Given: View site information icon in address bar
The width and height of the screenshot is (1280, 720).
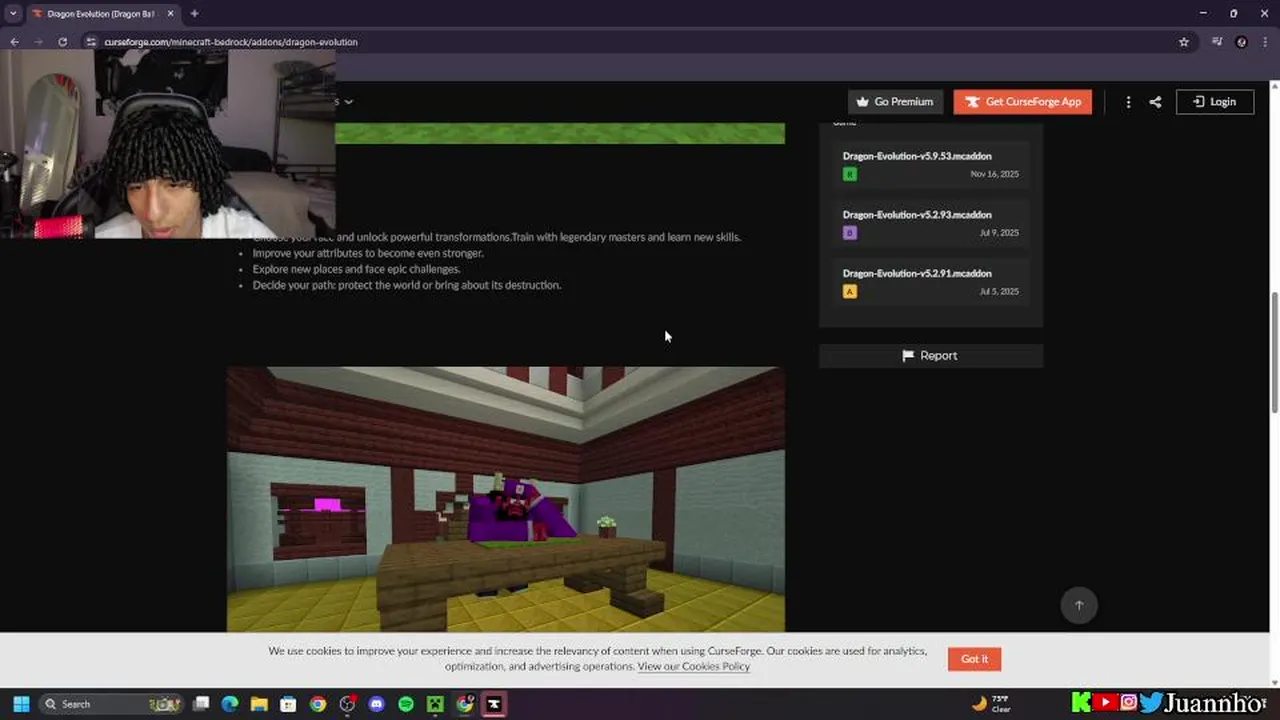Looking at the screenshot, I should click(91, 42).
